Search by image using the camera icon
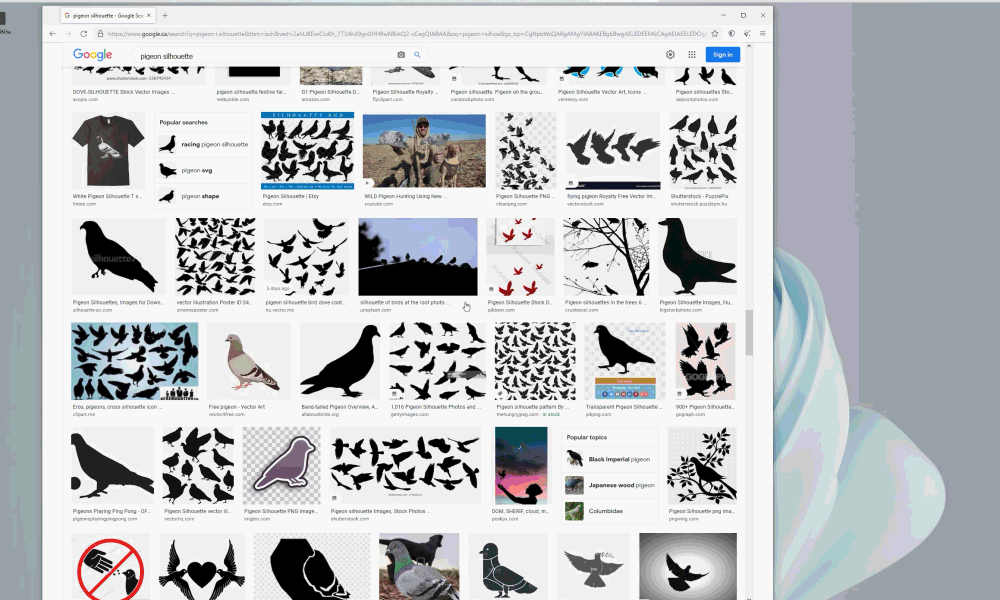Screen dimensions: 1000x600 point(401,55)
